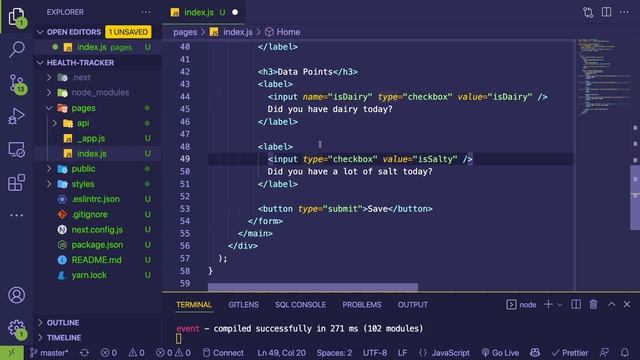The image size is (640, 360).
Task: Close the terminal panel
Action: coord(627,304)
